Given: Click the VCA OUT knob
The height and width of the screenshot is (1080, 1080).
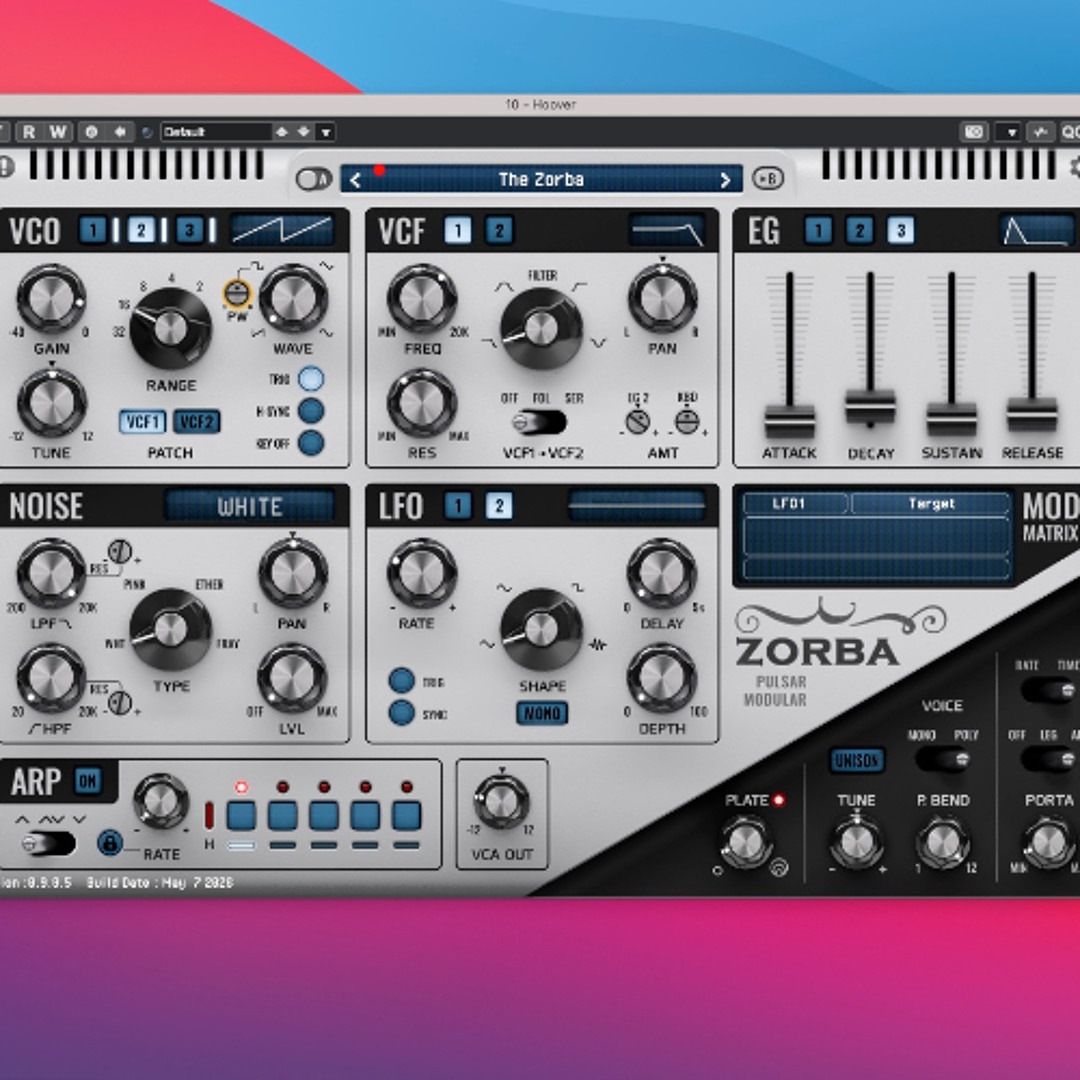Looking at the screenshot, I should coord(502,801).
